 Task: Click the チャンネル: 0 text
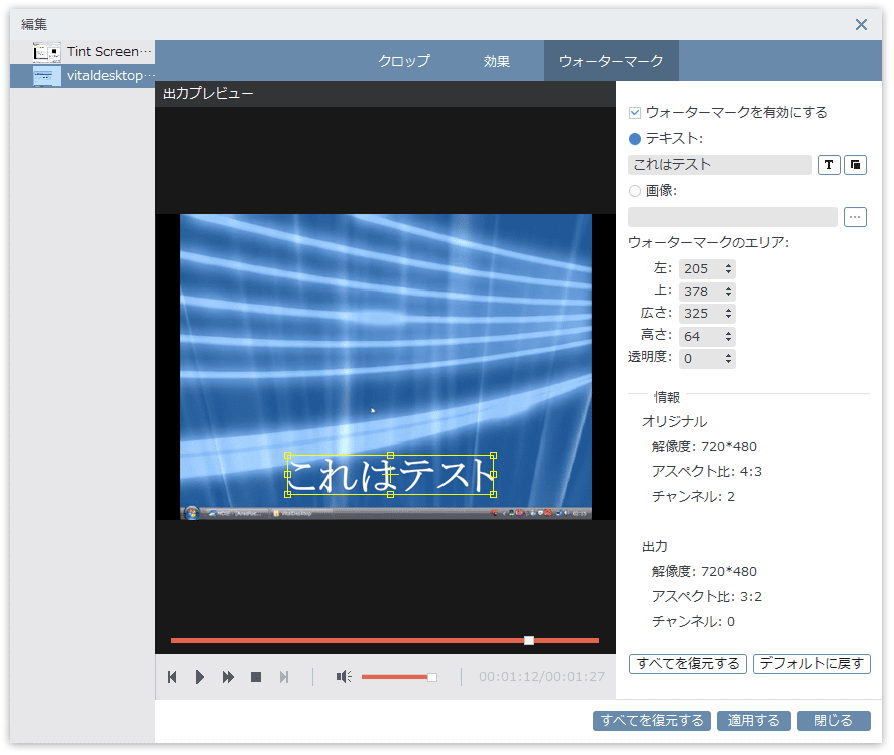[693, 622]
